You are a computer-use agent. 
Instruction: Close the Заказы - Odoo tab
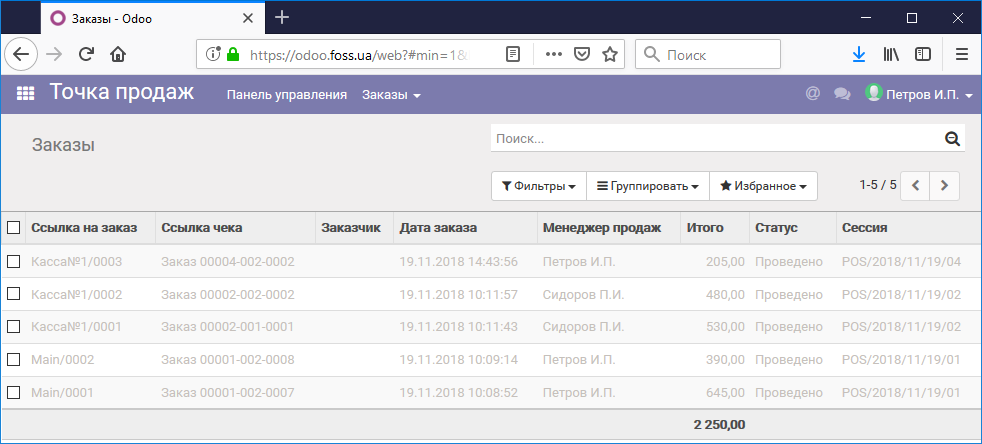click(248, 18)
